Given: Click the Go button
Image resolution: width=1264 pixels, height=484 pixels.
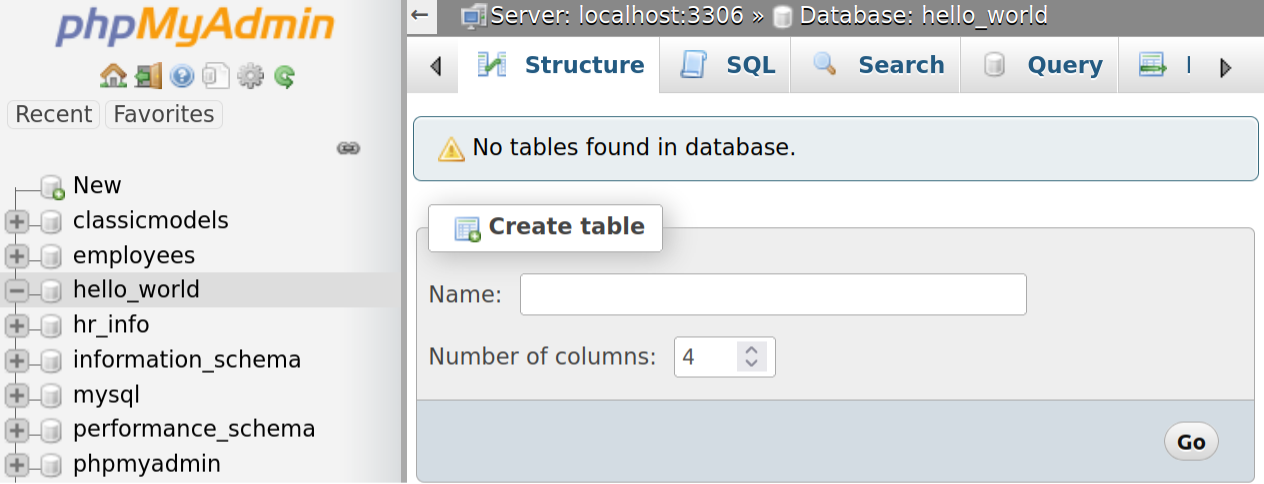Looking at the screenshot, I should pos(1191,442).
